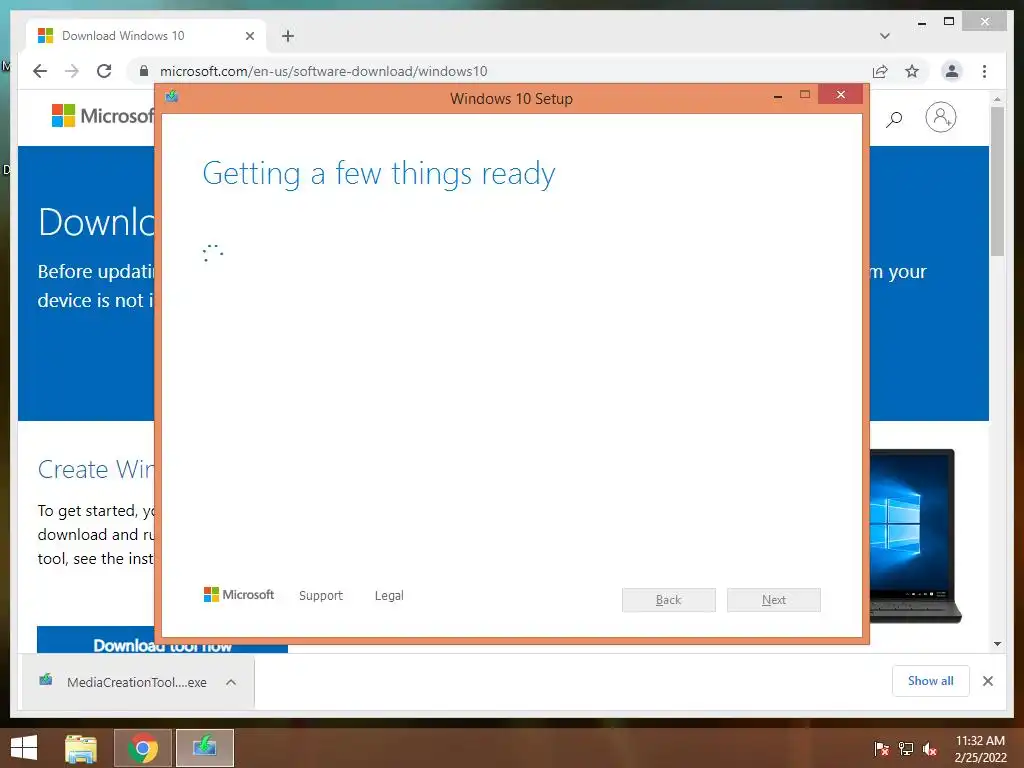1024x768 pixels.
Task: Open File Explorer from taskbar
Action: [81, 748]
